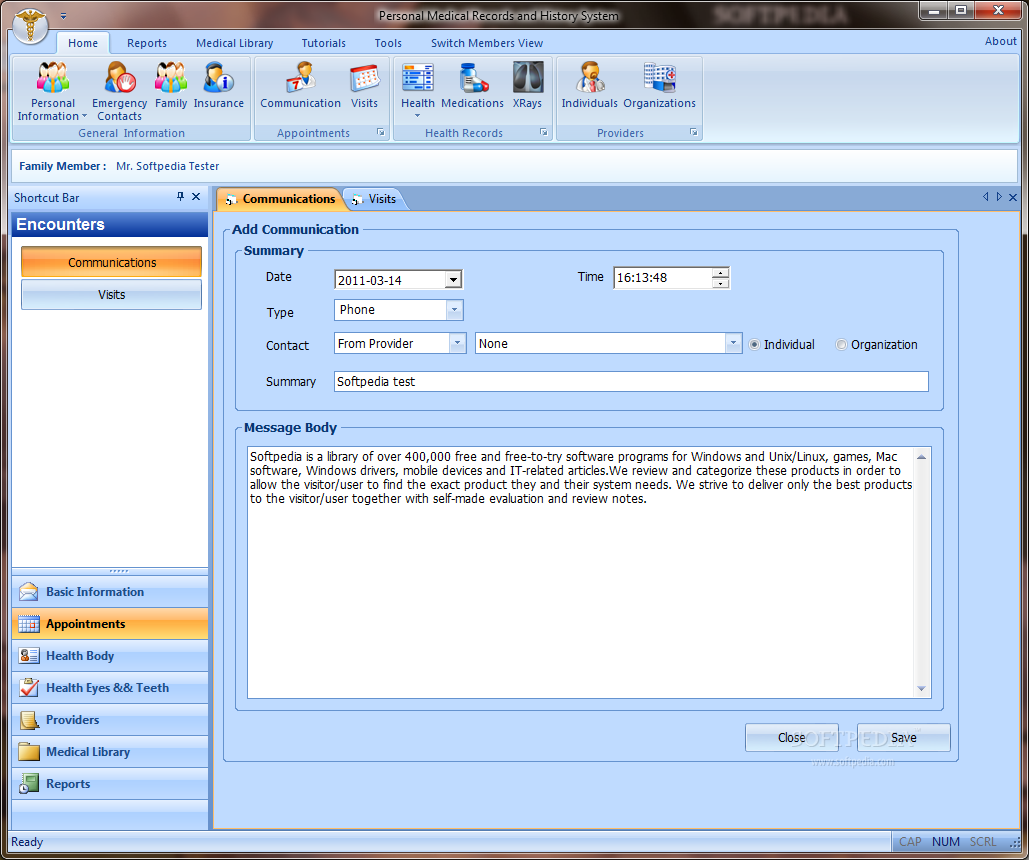Select the Organization radio button
Screen dimensions: 1029x860
(x=841, y=345)
